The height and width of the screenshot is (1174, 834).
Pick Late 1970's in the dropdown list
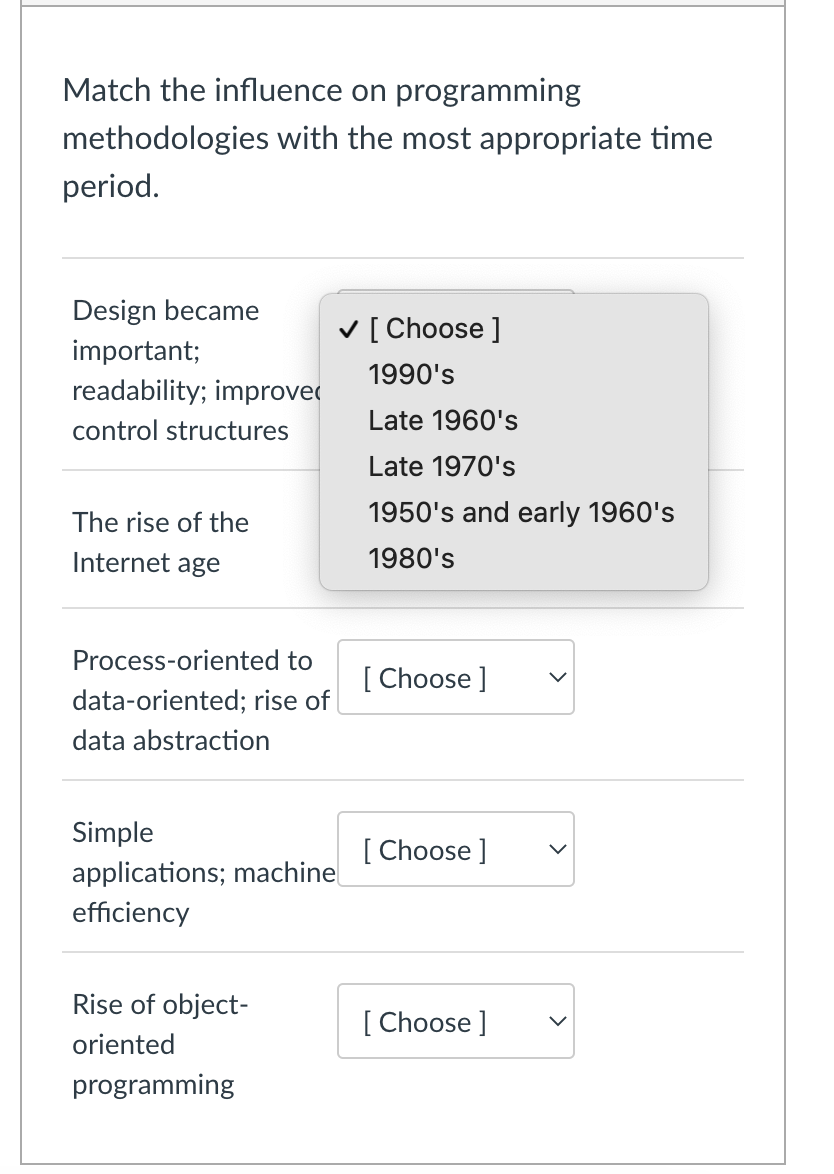[441, 467]
